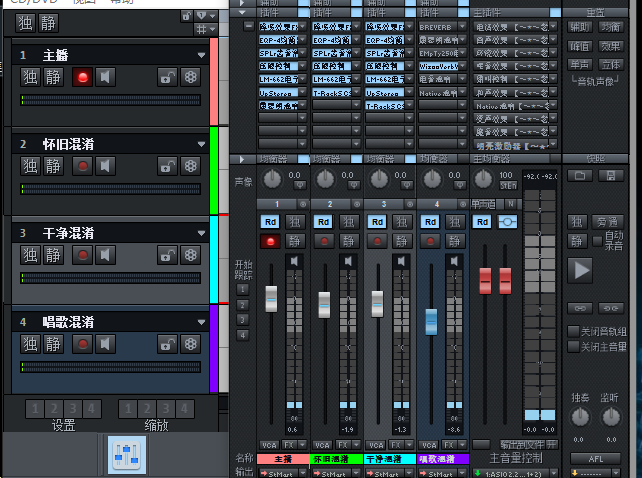This screenshot has width=642, height=478.
Task: Toggle speaker monitoring on track 唱歌混淆
Action: point(105,344)
